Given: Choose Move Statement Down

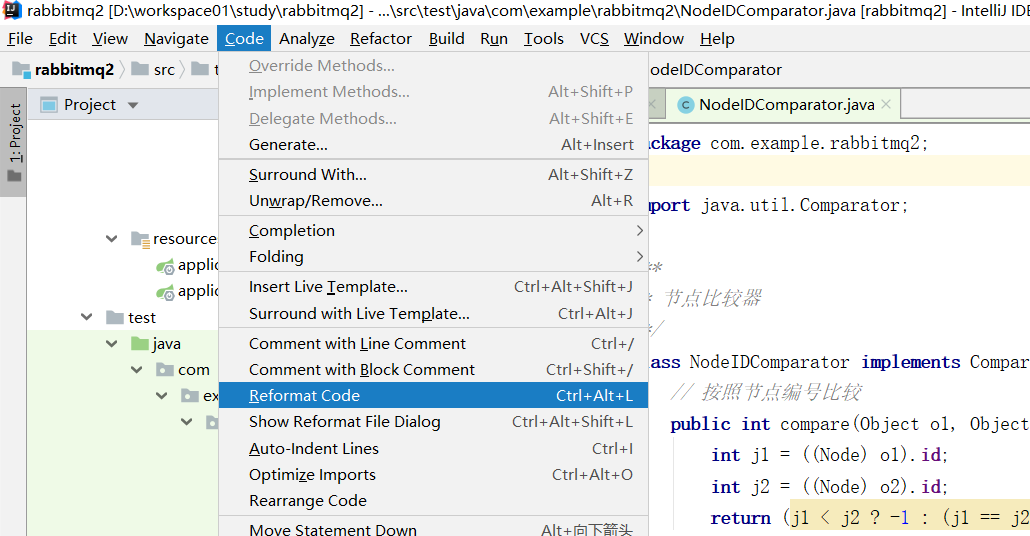Looking at the screenshot, I should click(434, 528).
